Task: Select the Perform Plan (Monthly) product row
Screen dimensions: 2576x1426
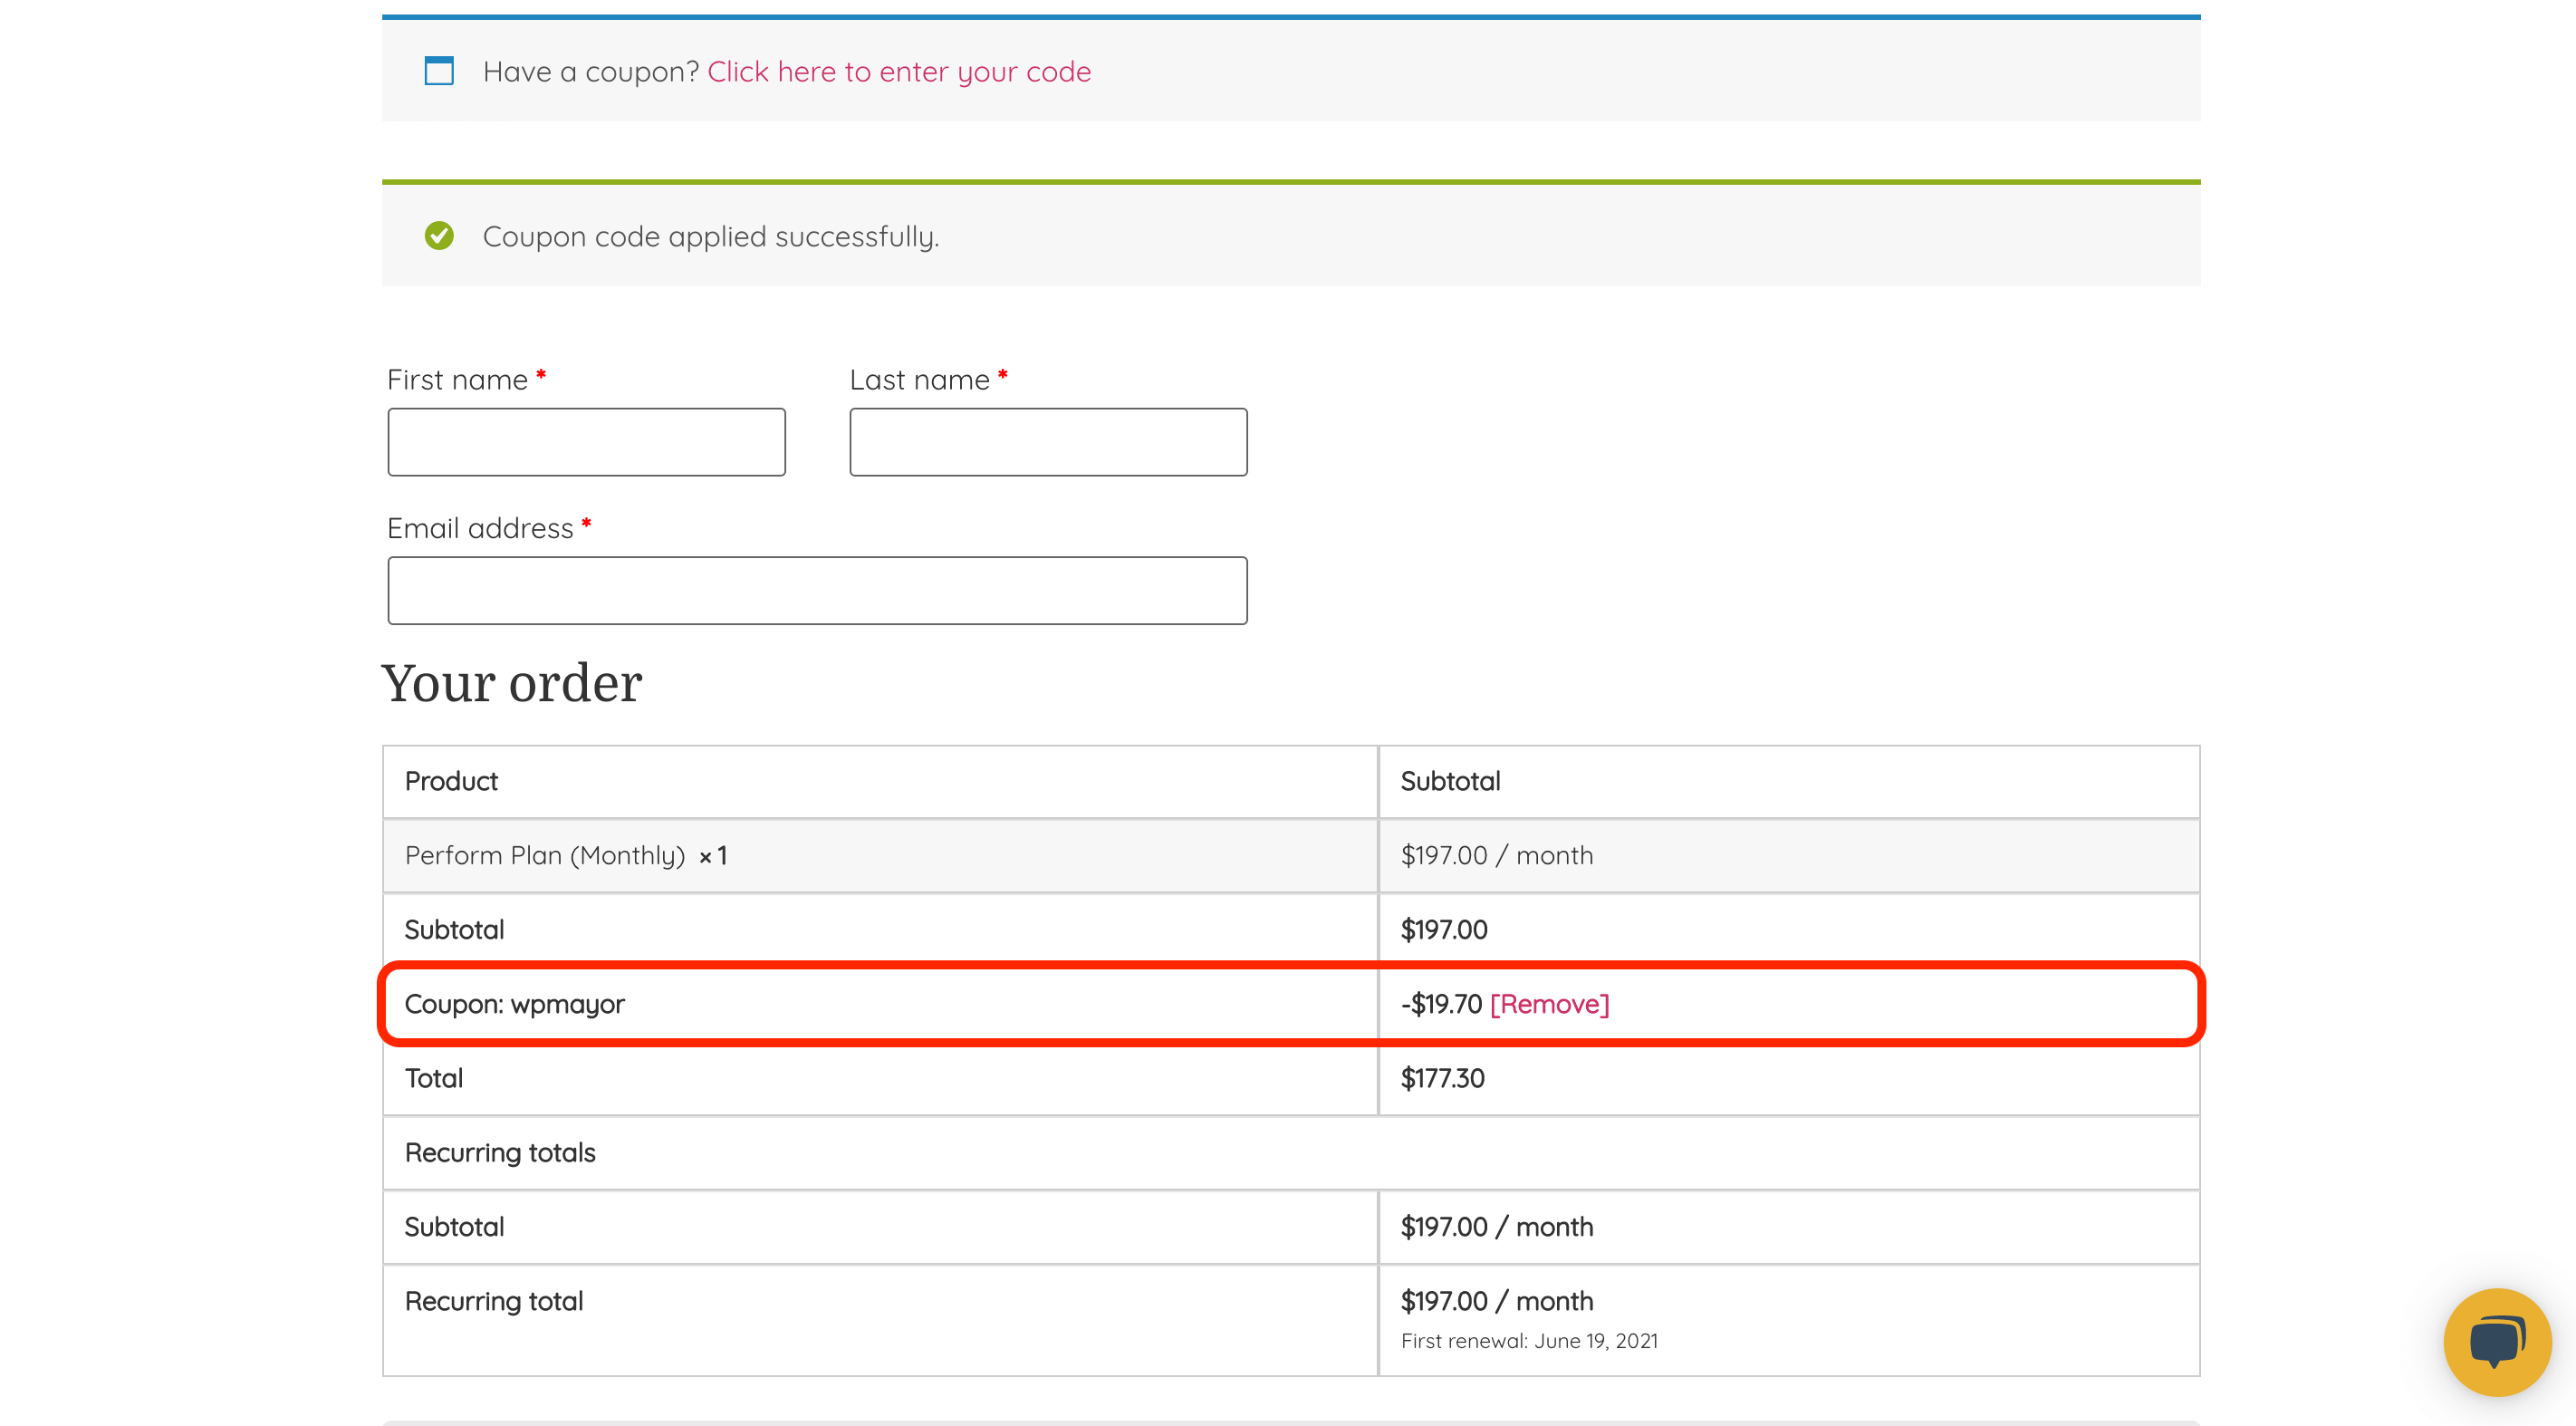Action: coord(545,856)
